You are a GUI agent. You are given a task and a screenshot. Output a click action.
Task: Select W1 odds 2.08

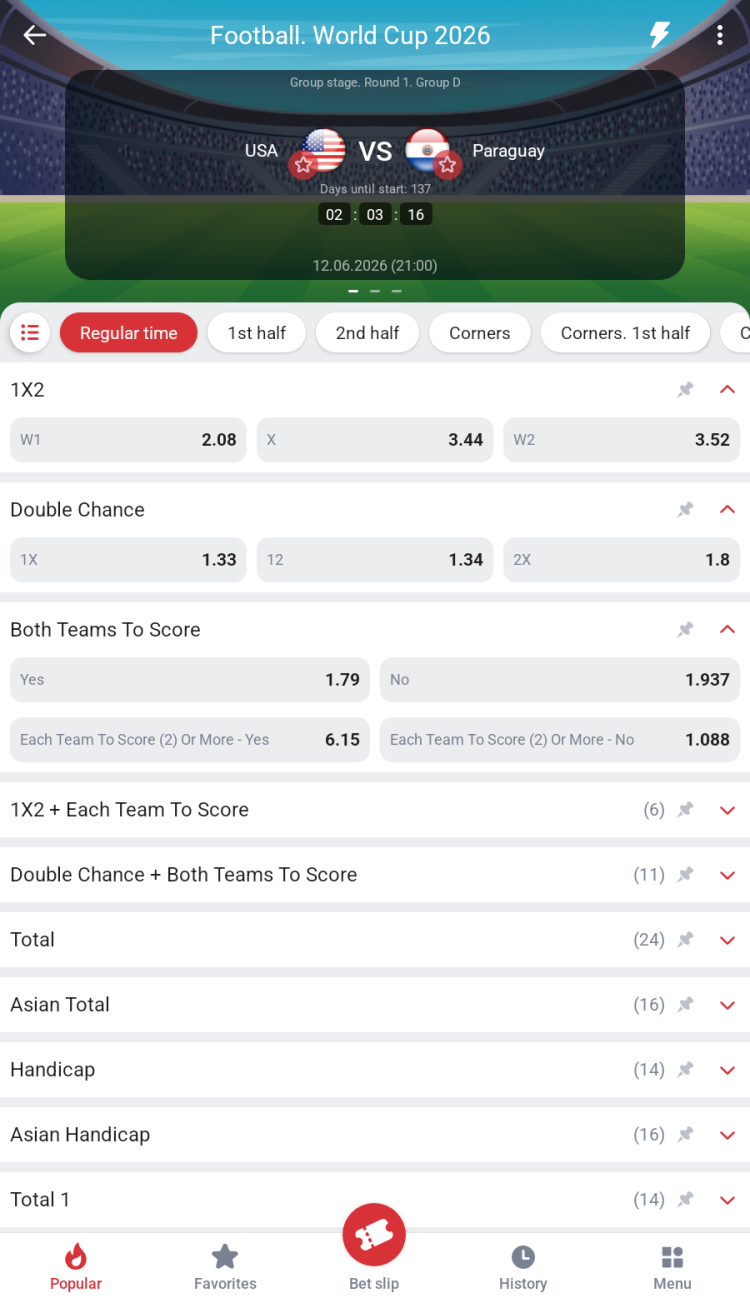[x=128, y=440]
